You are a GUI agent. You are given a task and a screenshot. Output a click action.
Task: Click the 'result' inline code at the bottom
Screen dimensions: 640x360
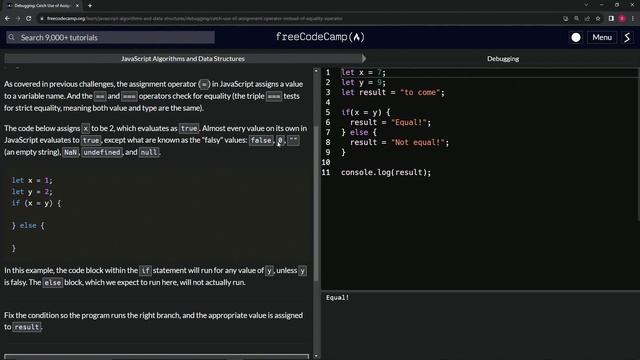point(27,327)
